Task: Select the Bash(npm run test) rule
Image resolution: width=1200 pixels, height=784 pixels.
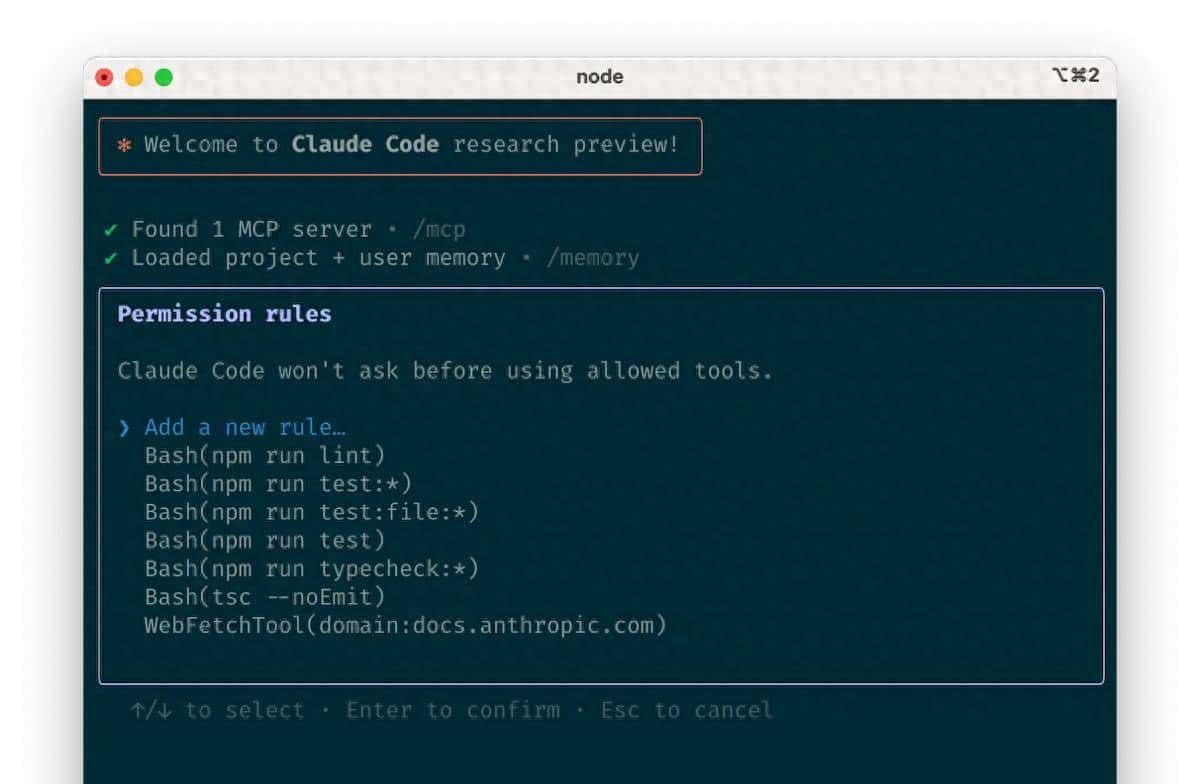Action: (x=265, y=541)
